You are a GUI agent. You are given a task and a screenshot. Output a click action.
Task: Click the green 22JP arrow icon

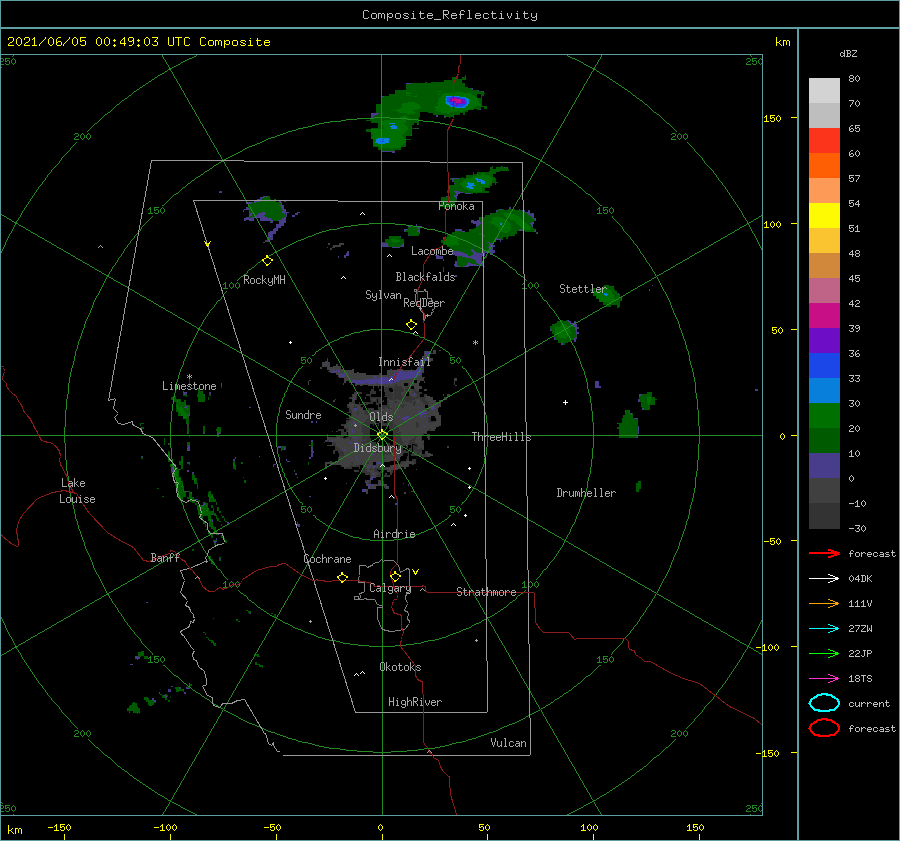[824, 653]
